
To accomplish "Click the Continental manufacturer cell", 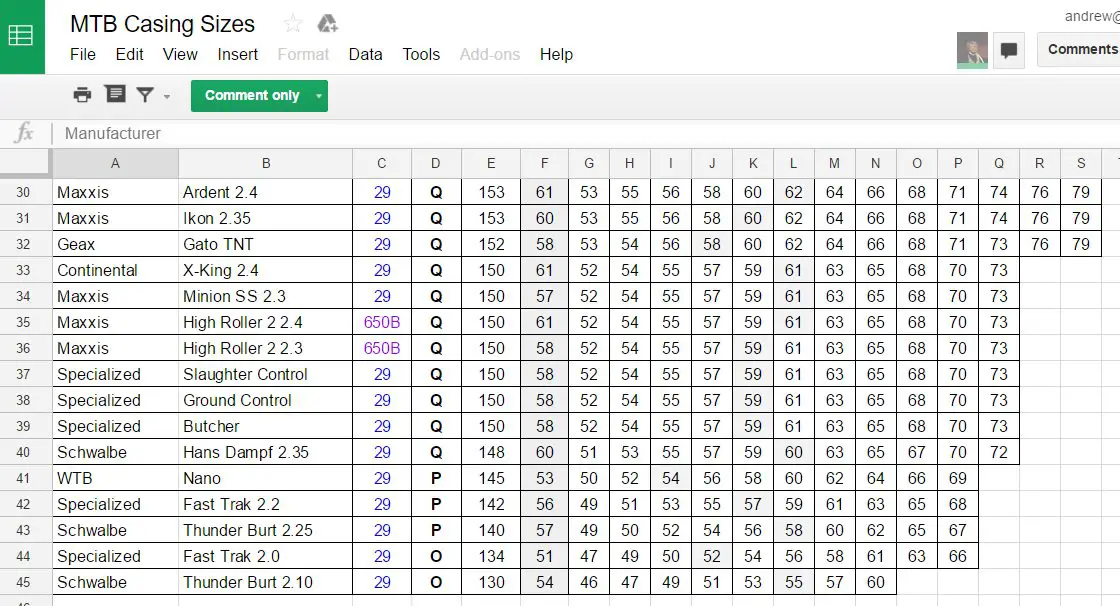I will click(115, 270).
